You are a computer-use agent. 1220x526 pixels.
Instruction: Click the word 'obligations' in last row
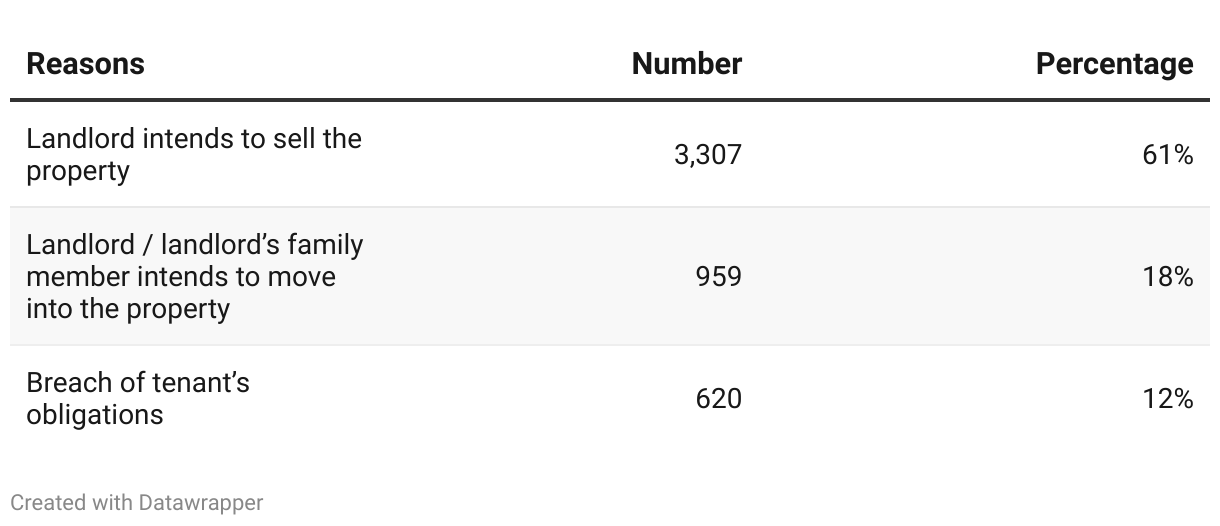95,415
